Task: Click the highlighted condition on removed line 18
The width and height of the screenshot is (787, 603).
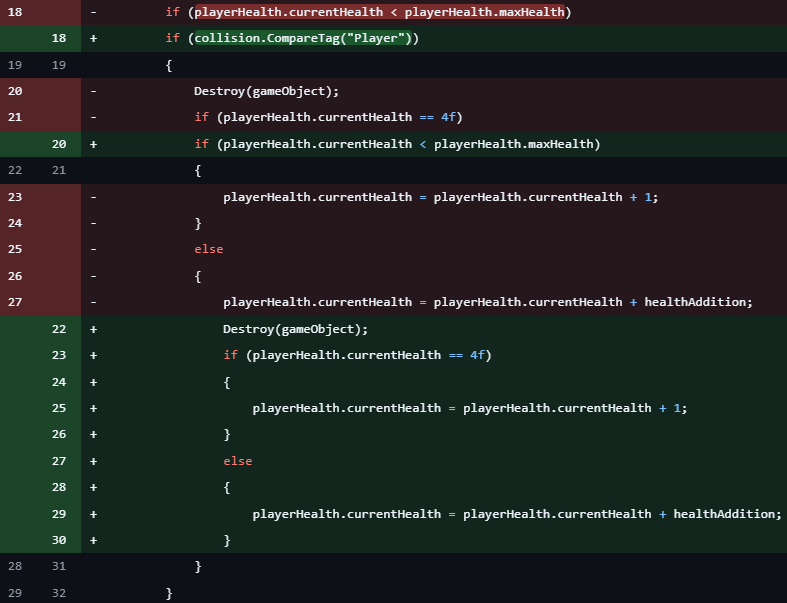Action: tap(380, 12)
